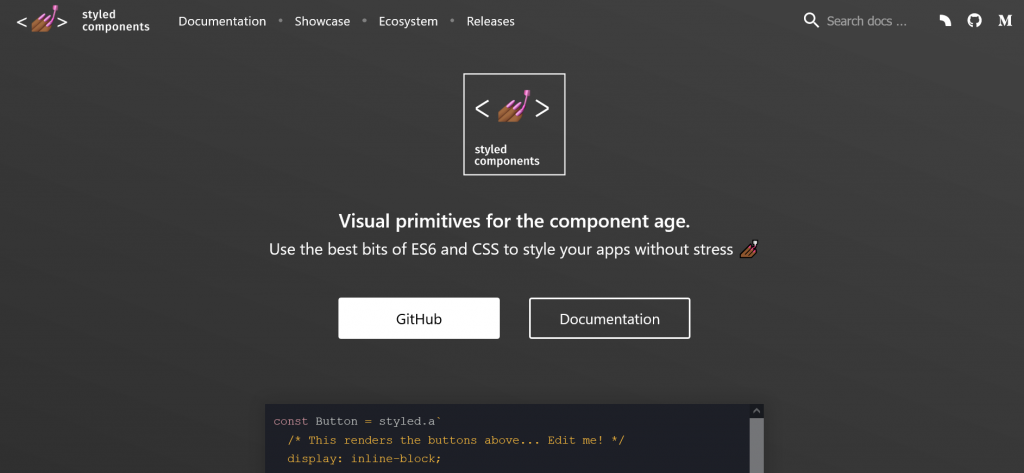Click the outlined Documentation button

point(609,318)
